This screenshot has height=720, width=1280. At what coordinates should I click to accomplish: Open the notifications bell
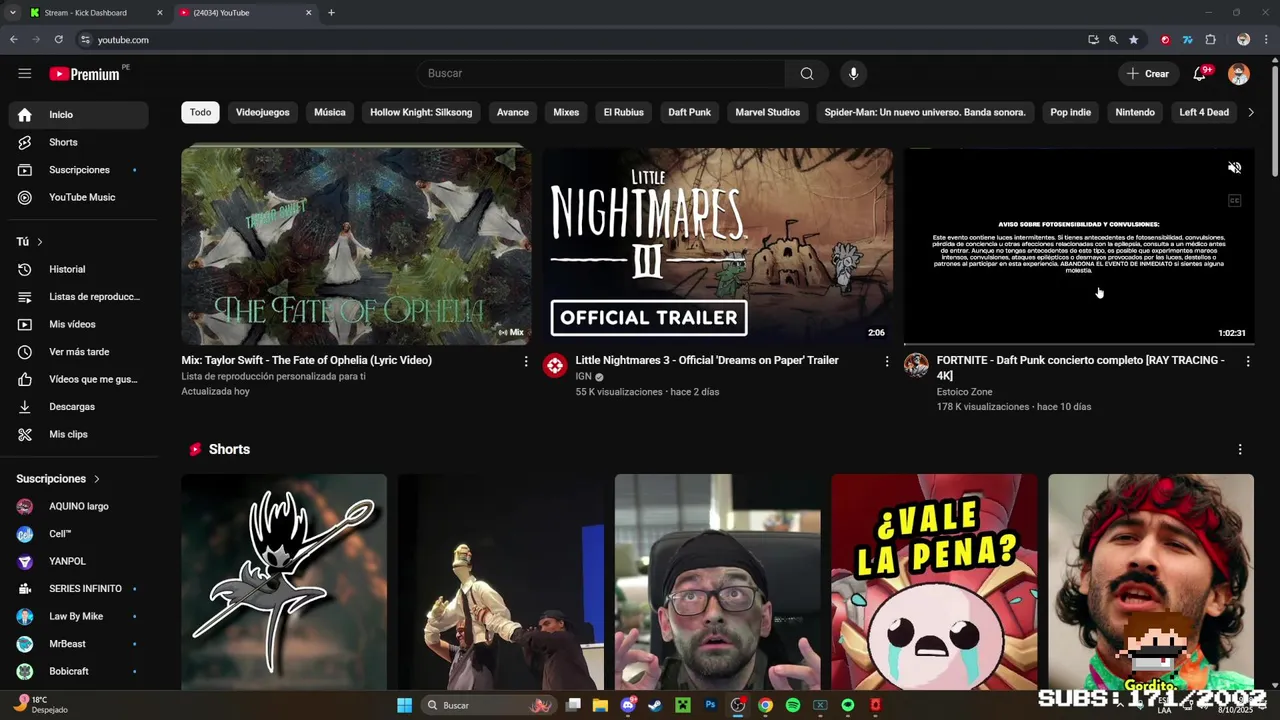(1199, 73)
